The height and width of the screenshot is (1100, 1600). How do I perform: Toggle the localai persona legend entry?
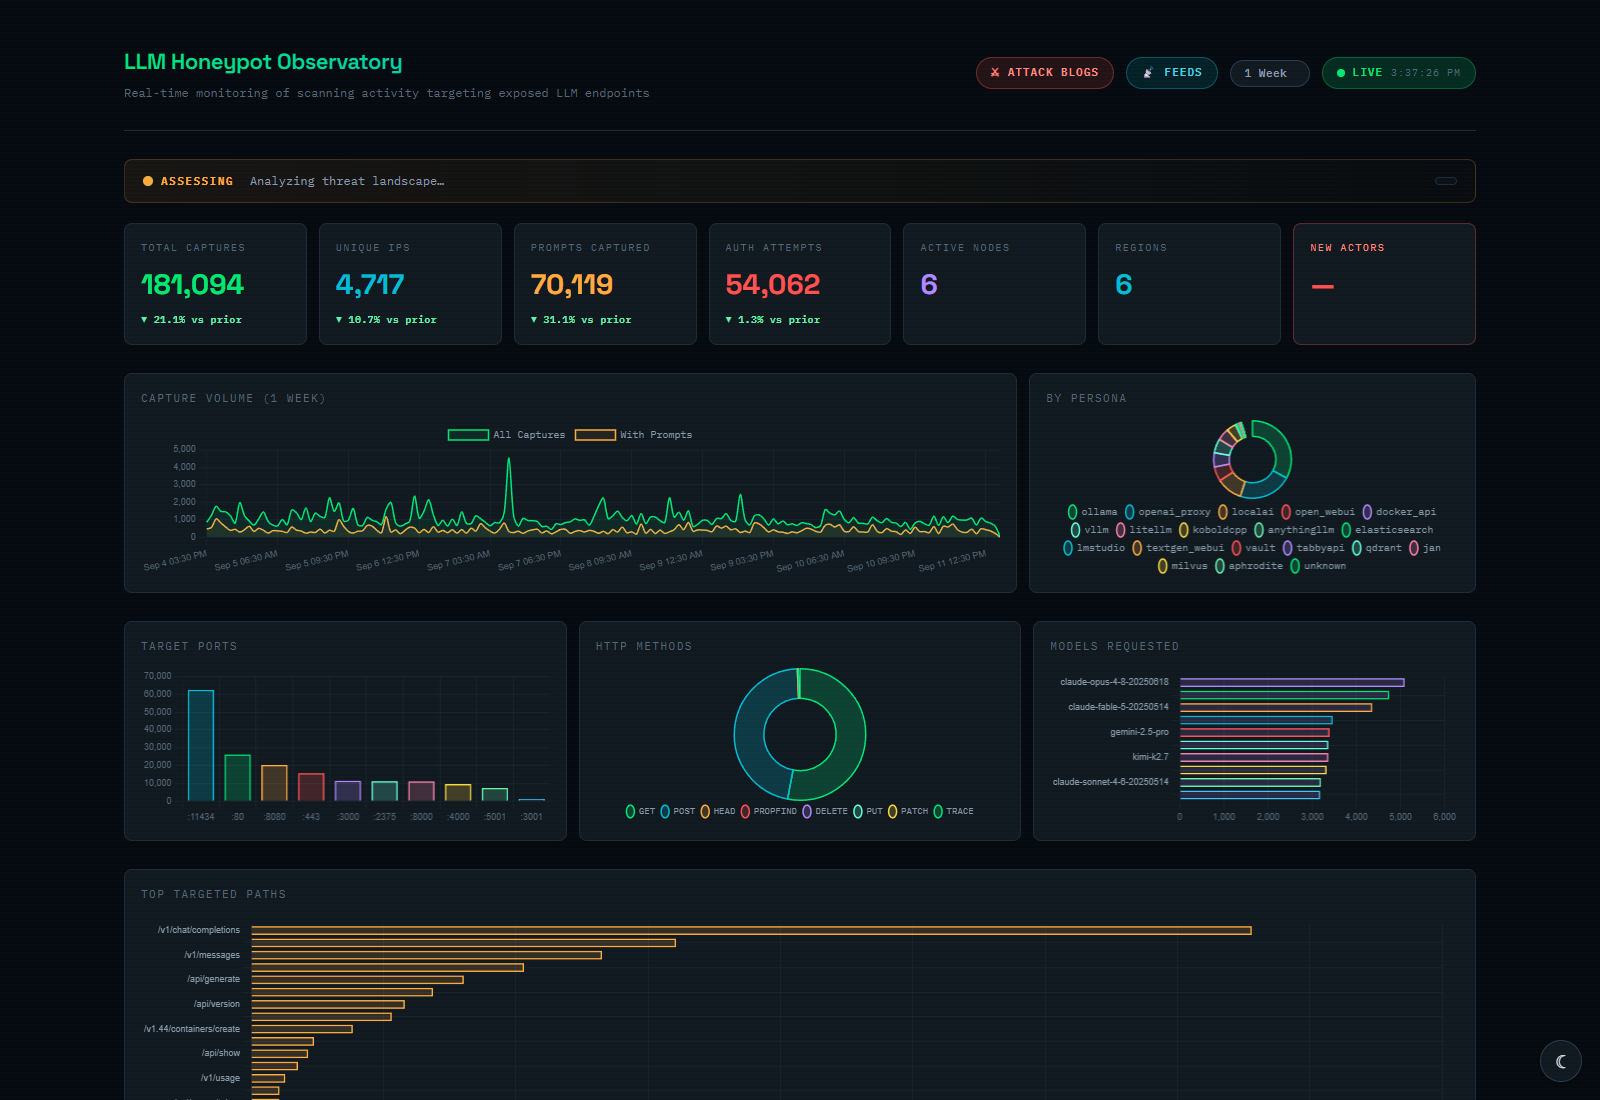(x=1245, y=512)
